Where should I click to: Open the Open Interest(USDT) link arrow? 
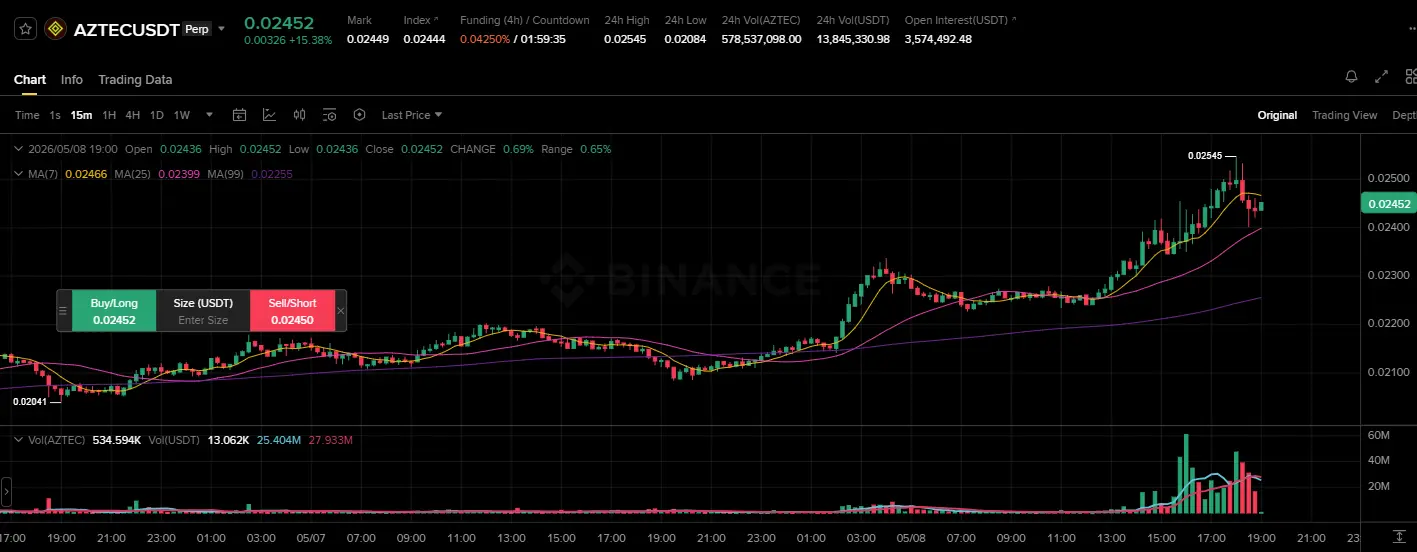click(x=1016, y=20)
